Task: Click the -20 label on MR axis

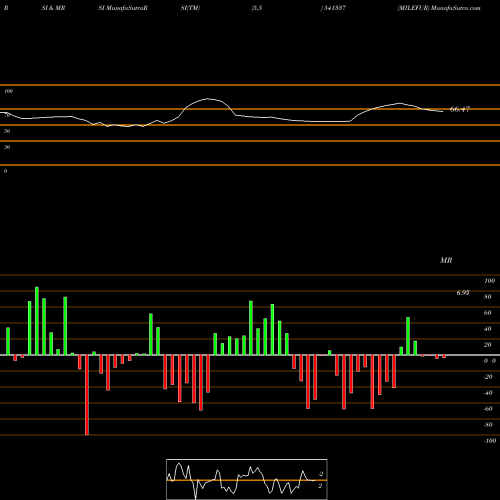Action: [x=488, y=377]
